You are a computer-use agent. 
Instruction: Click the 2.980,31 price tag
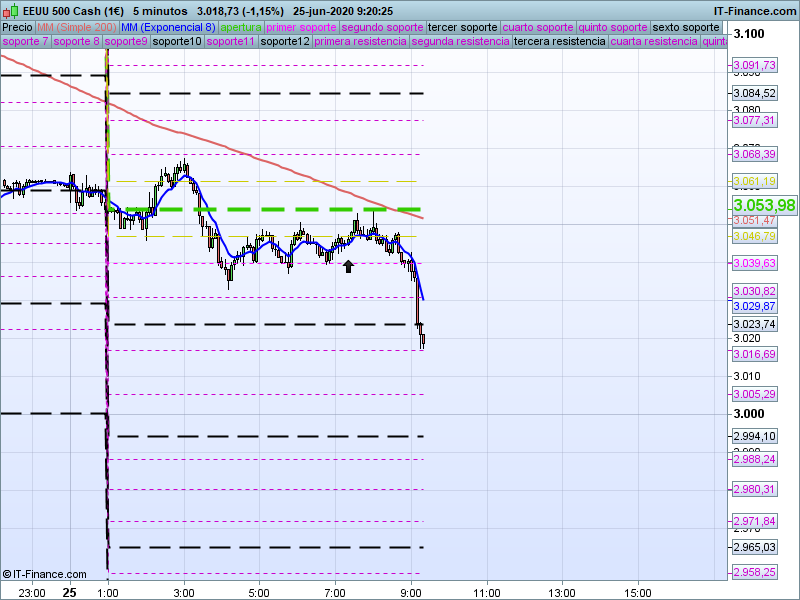[755, 489]
